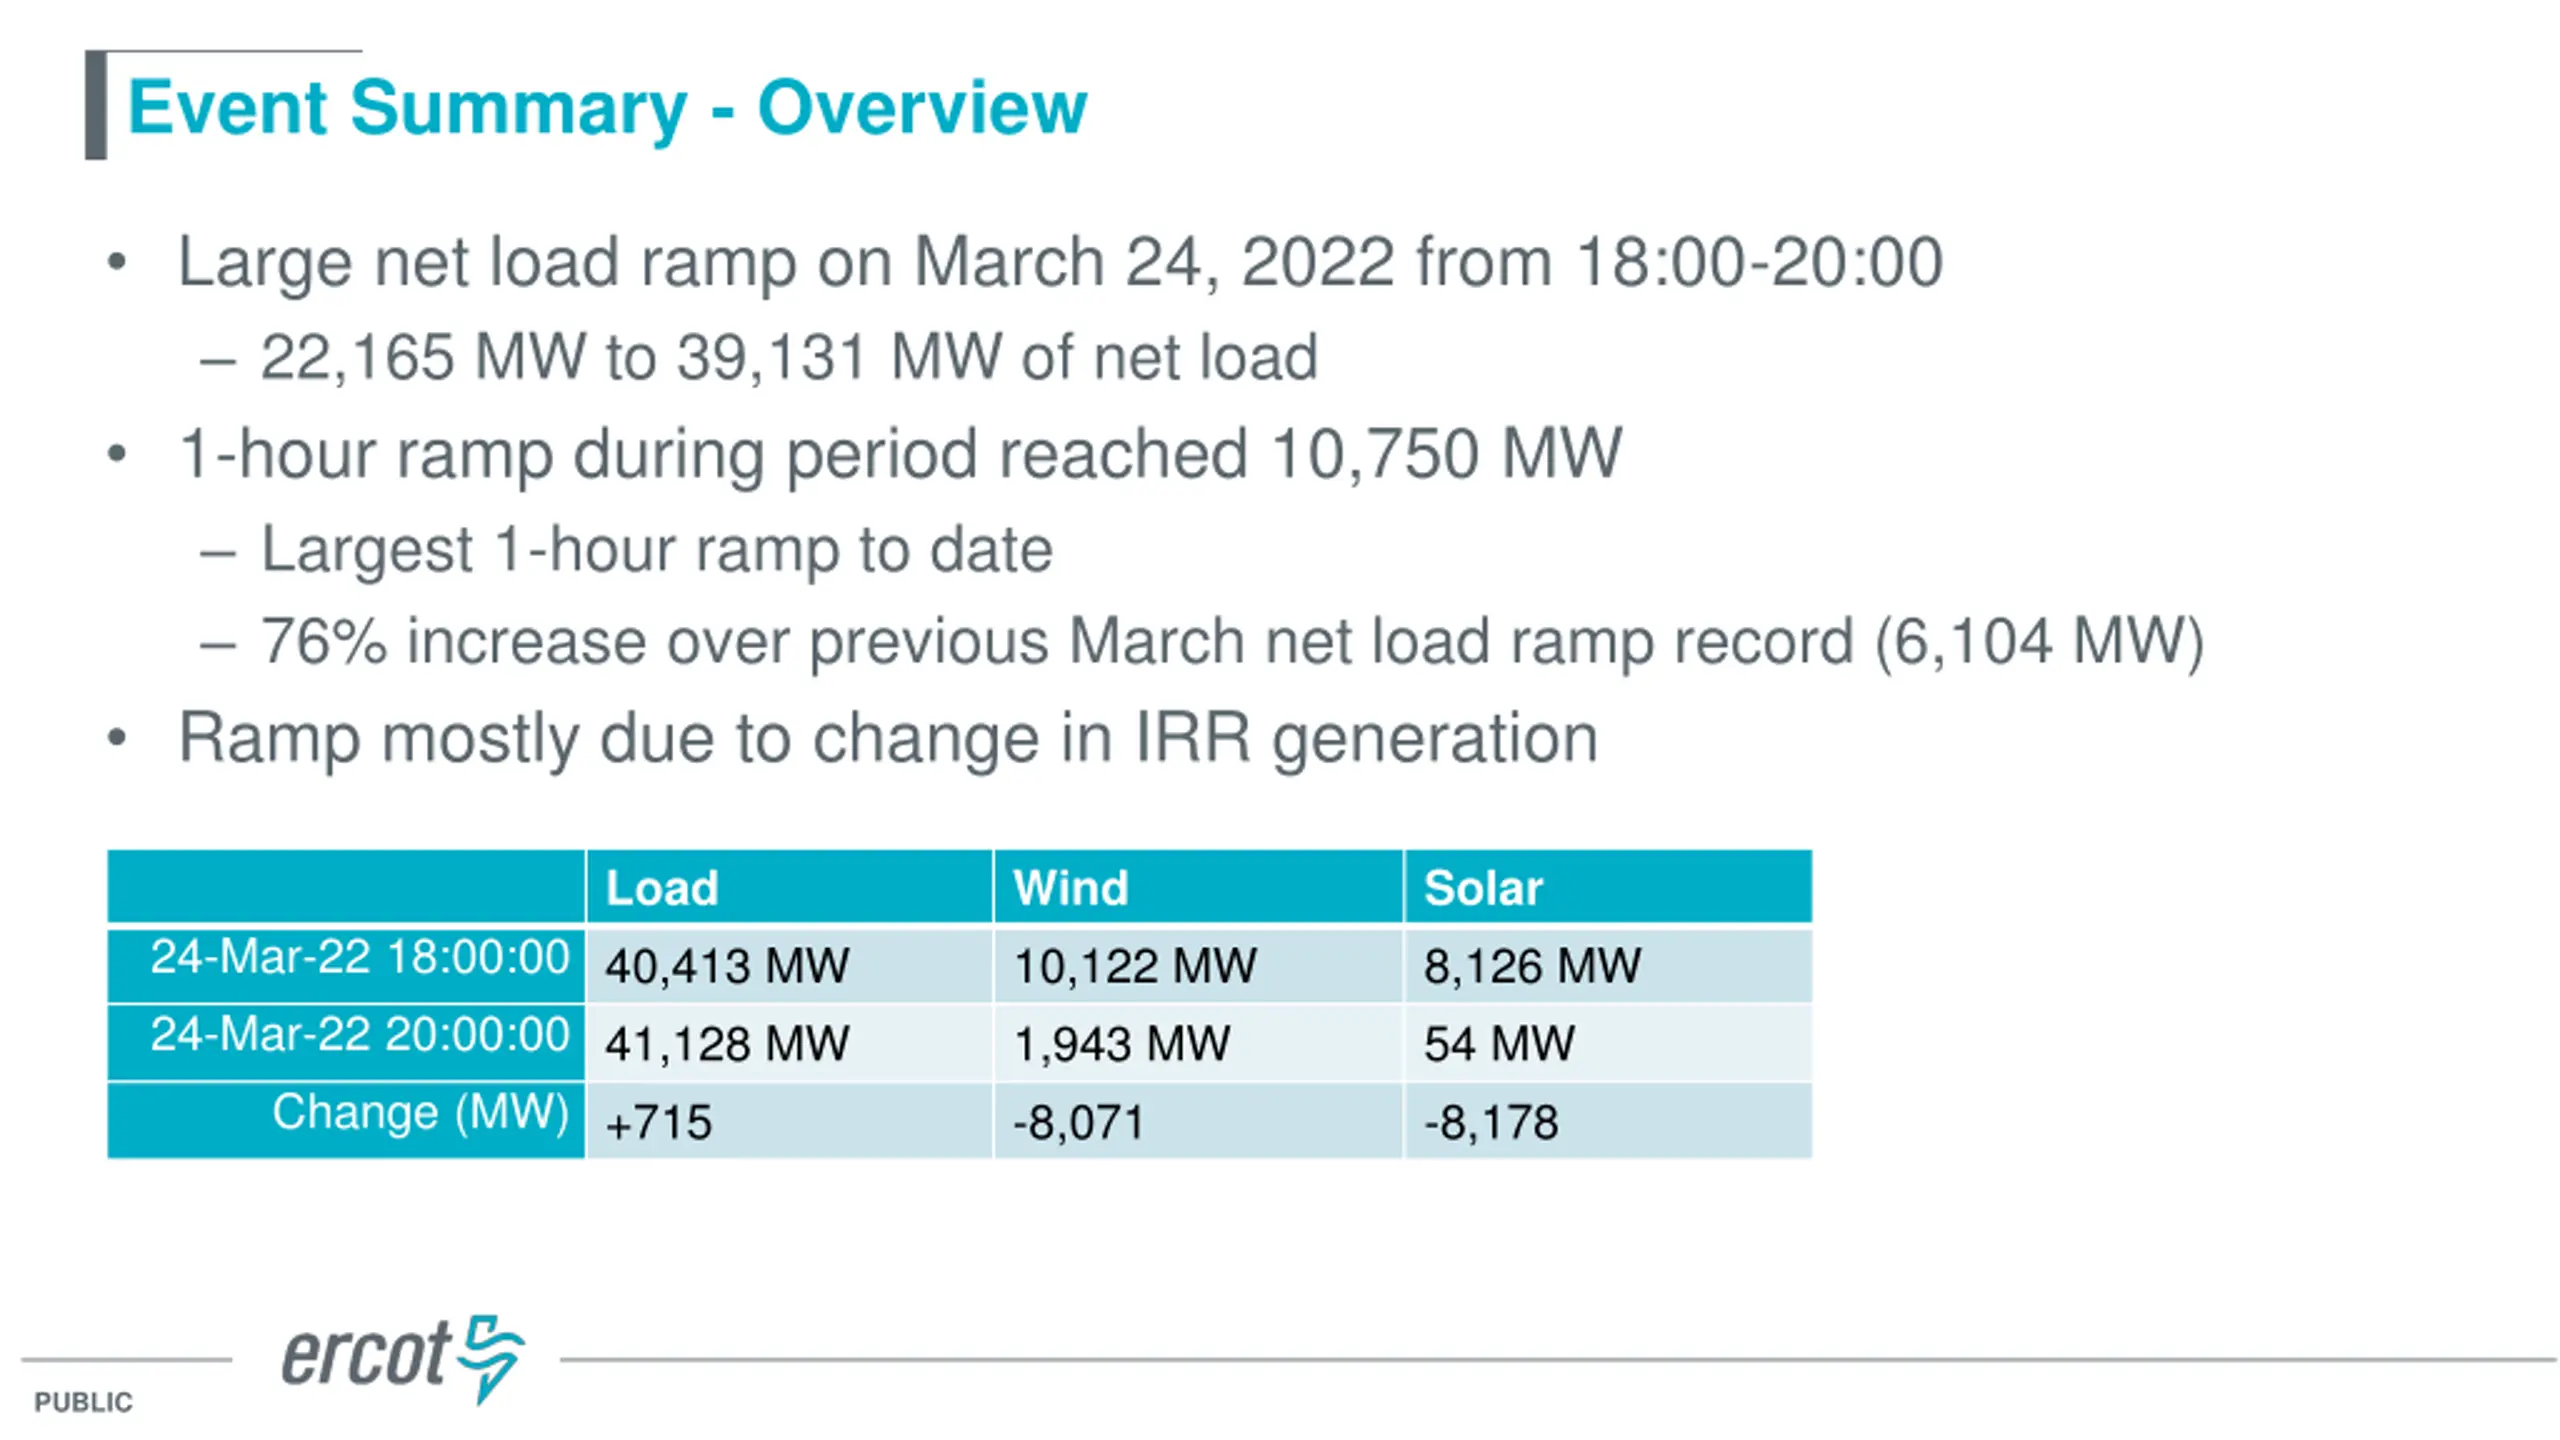This screenshot has width=2560, height=1440.
Task: Click the 'Change (MW)' row label
Action: [x=346, y=1121]
